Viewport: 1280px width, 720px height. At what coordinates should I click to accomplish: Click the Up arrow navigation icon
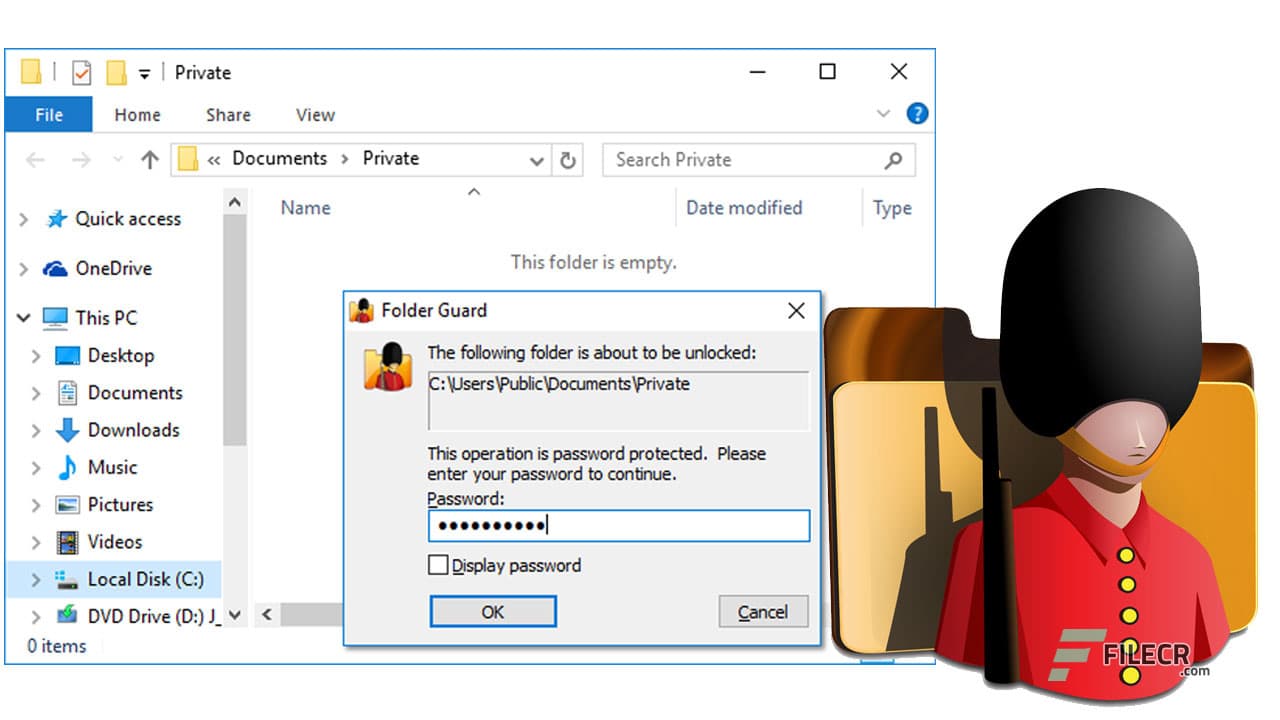coord(150,158)
